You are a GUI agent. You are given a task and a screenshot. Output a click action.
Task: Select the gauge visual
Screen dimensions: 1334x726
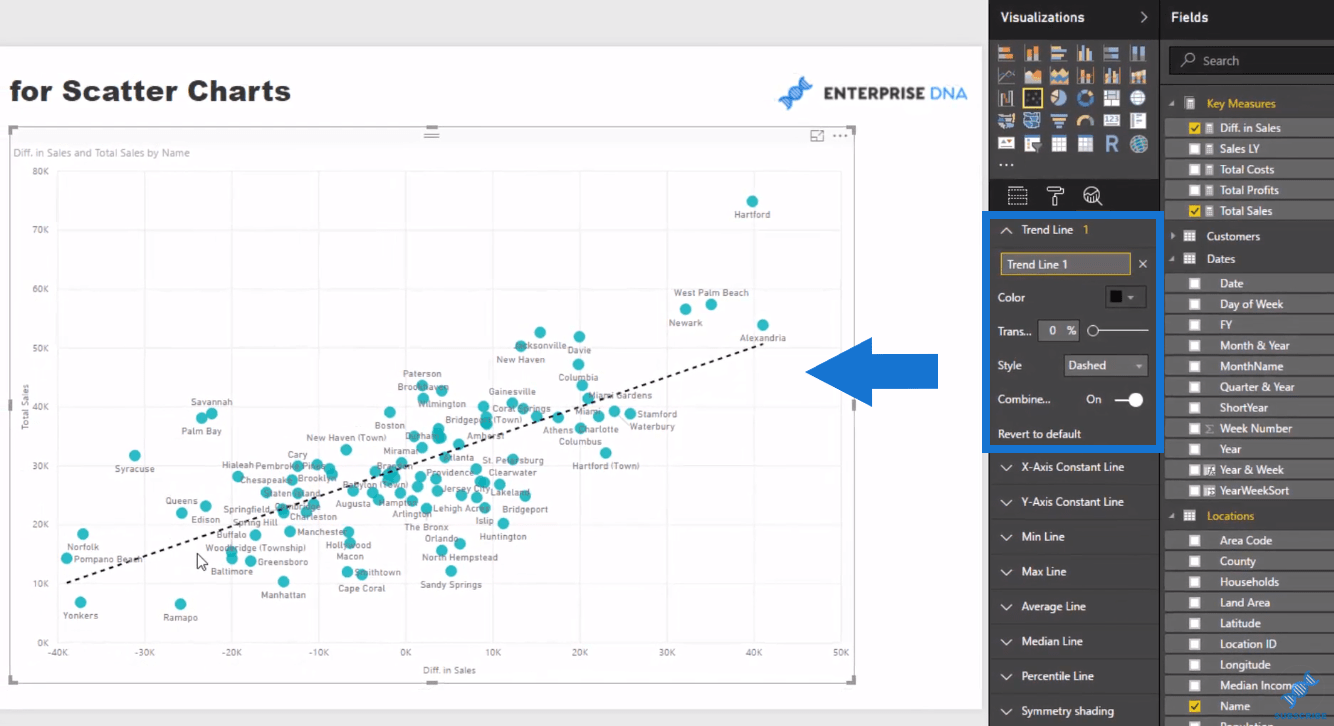pos(1085,121)
